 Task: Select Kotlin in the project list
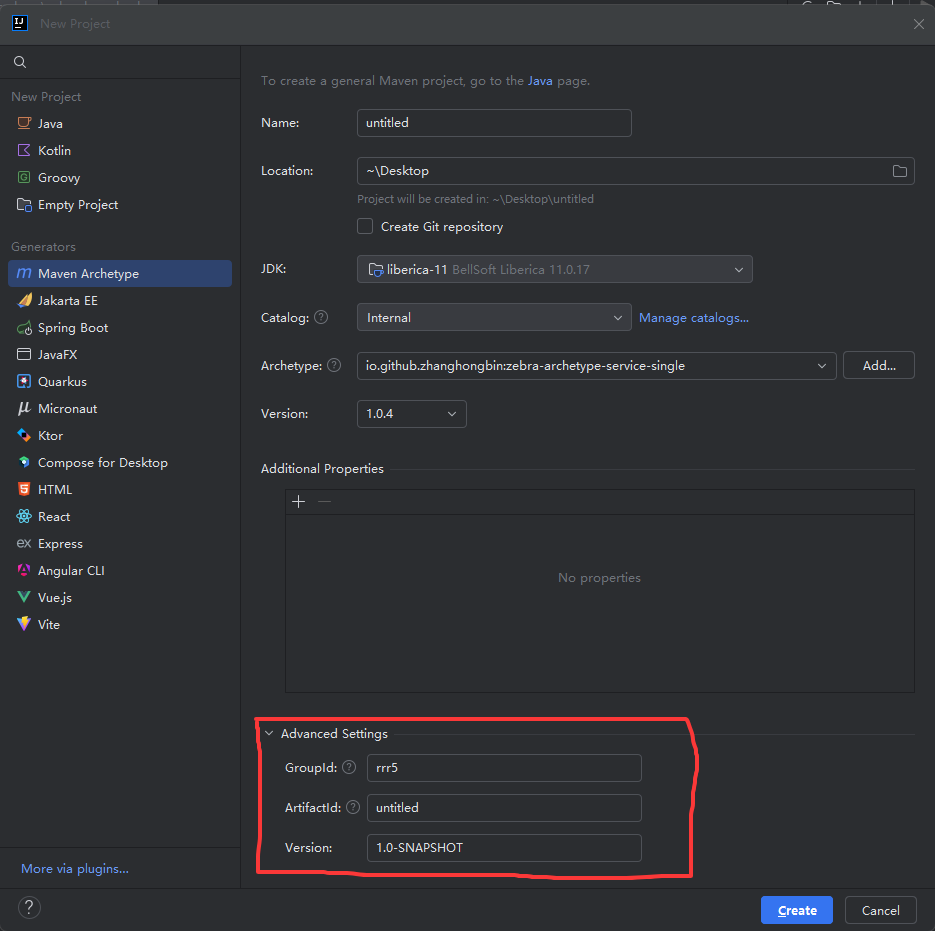[x=120, y=150]
